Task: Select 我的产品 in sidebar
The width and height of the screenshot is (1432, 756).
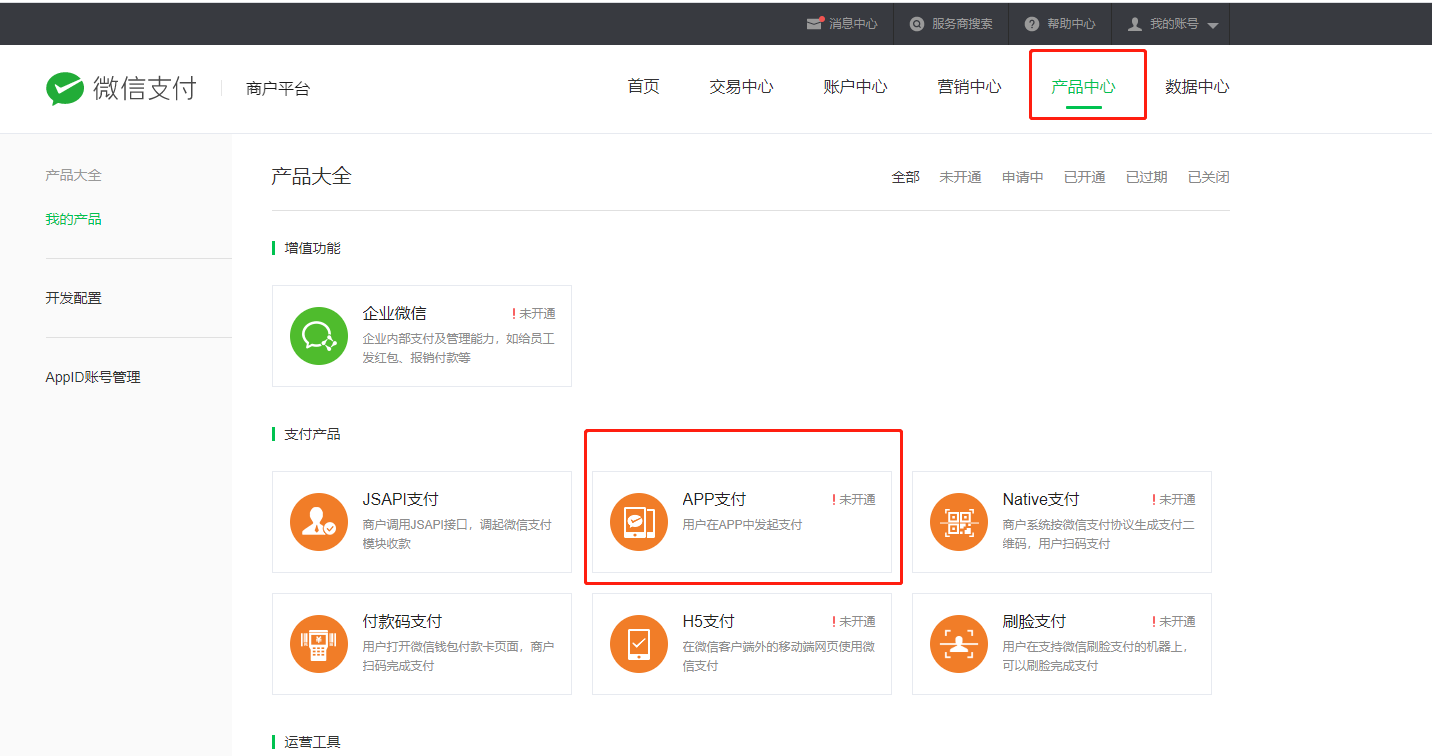Action: pyautogui.click(x=73, y=219)
